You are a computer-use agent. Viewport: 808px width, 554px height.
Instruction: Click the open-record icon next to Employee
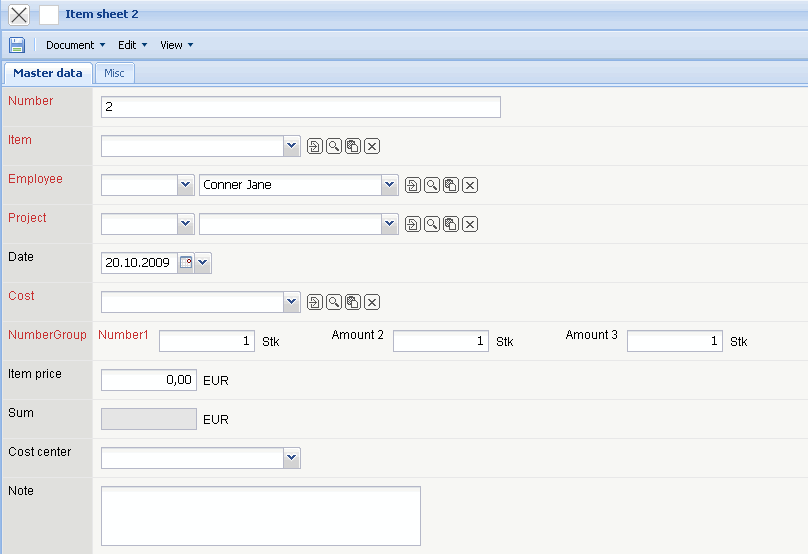(x=412, y=185)
